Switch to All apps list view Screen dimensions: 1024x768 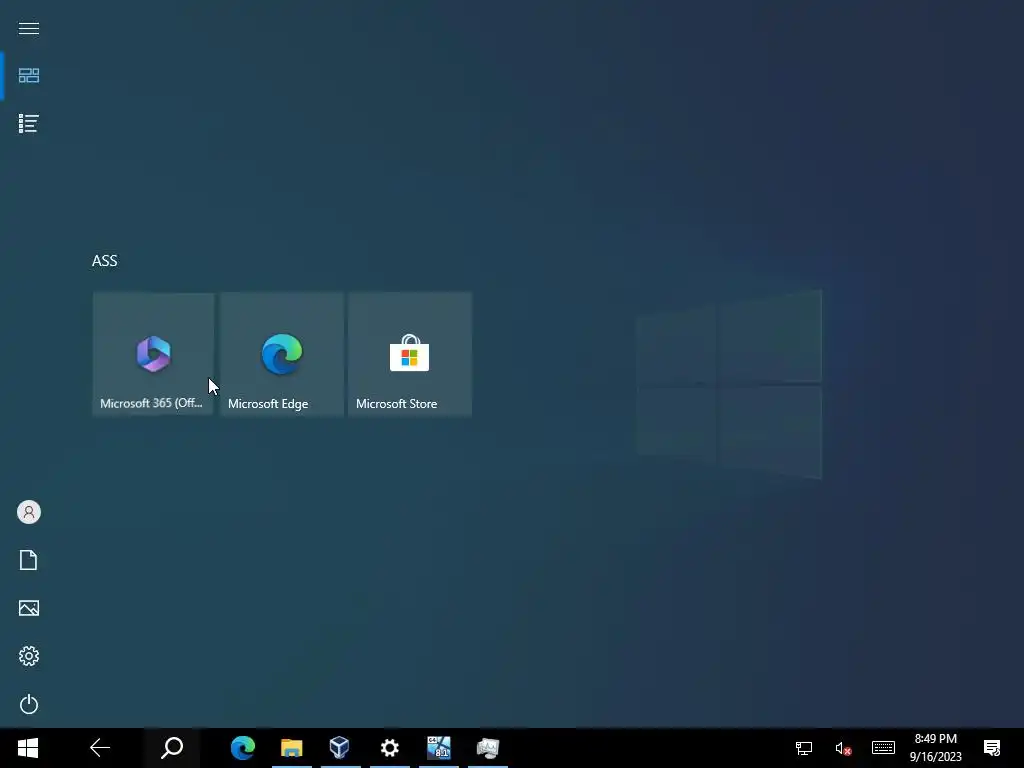(x=29, y=123)
